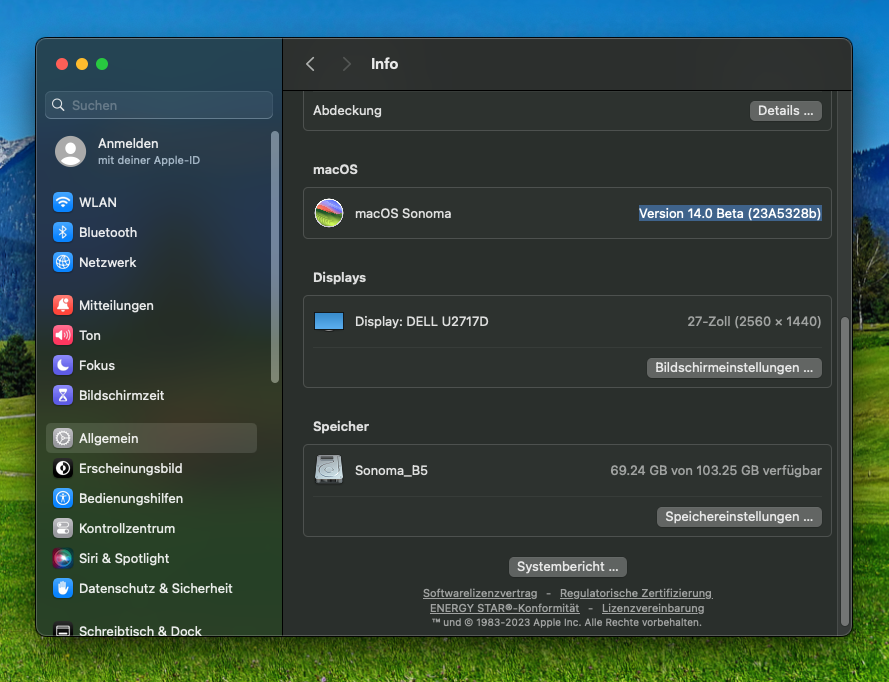Screen dimensions: 889x682
Task: Click the highlighted Version 14.0 Beta text
Action: [x=730, y=213]
